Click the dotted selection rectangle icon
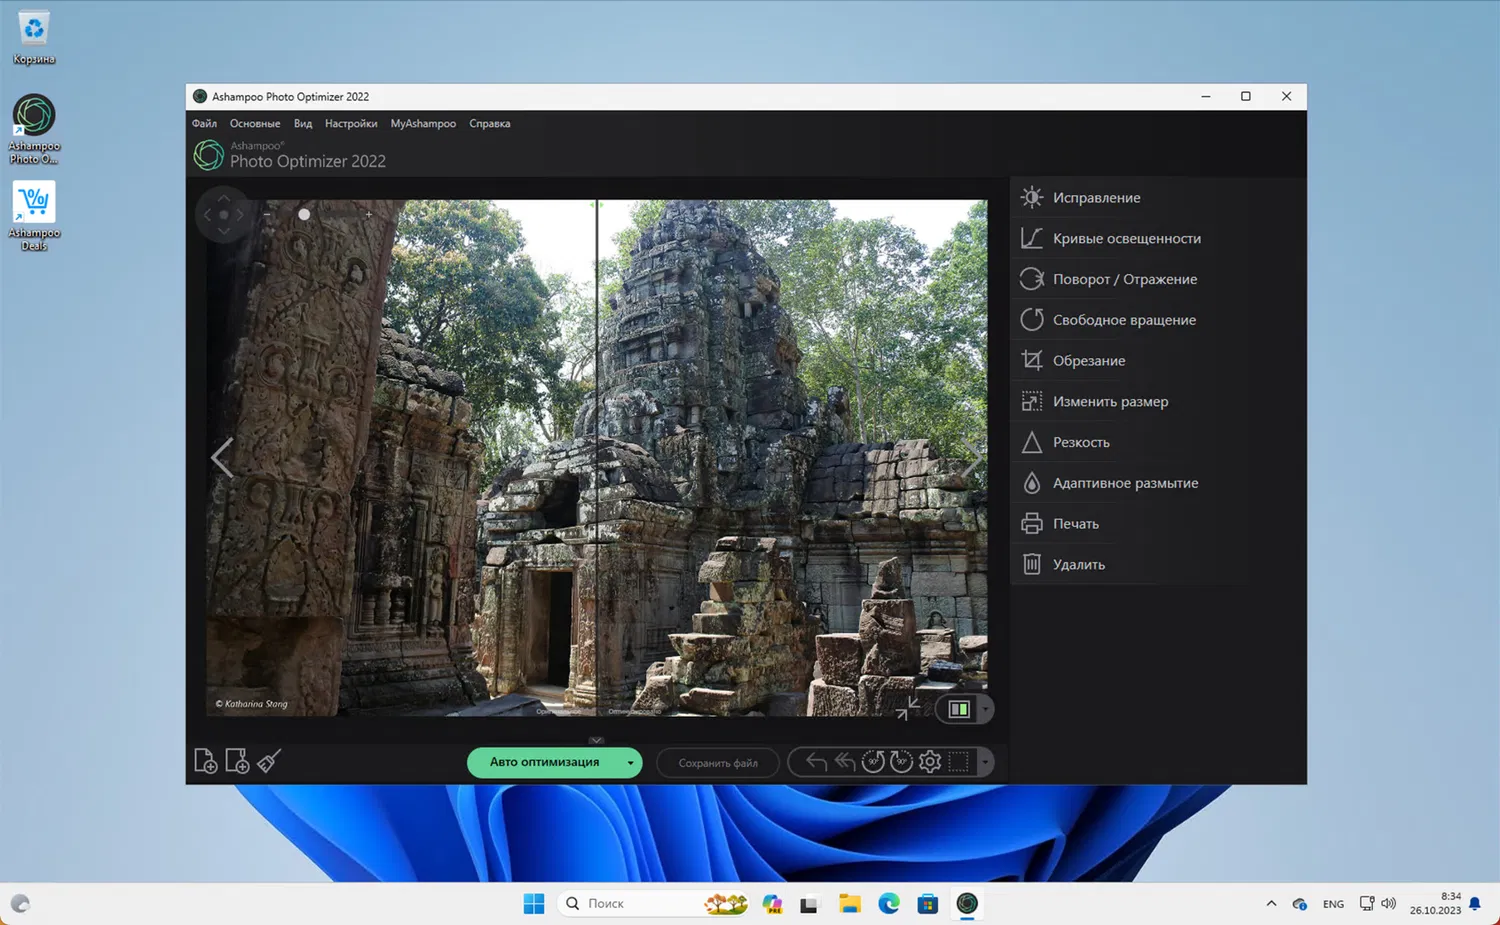This screenshot has width=1500, height=925. click(958, 762)
